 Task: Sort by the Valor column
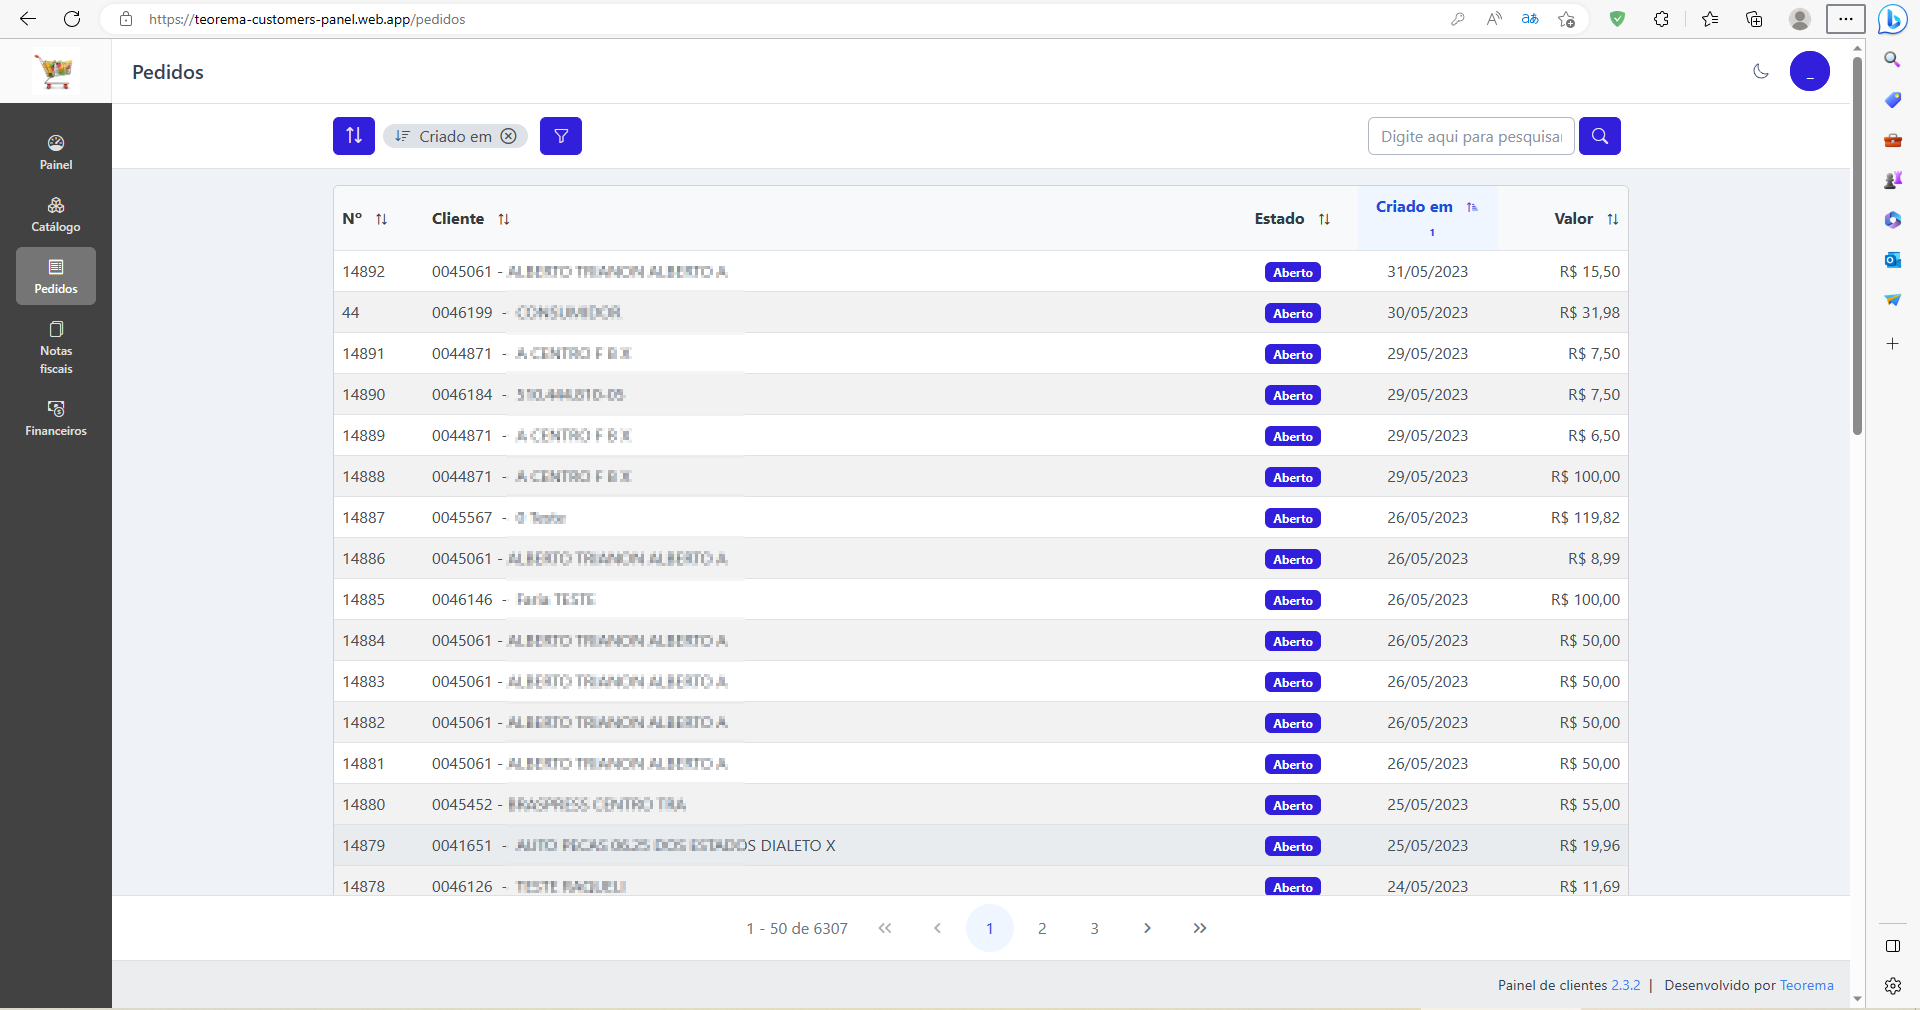(x=1613, y=219)
